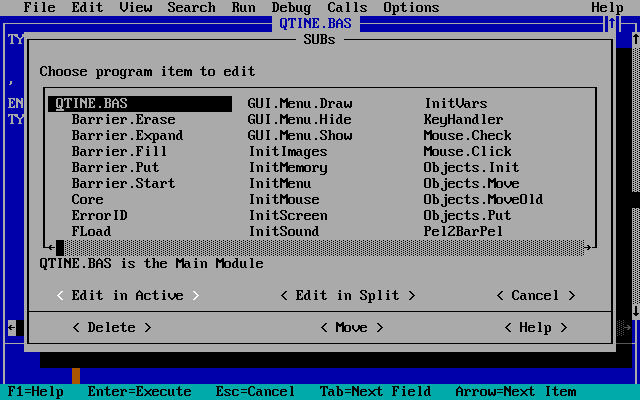Open the File menu
The height and width of the screenshot is (400, 640).
click(39, 7)
